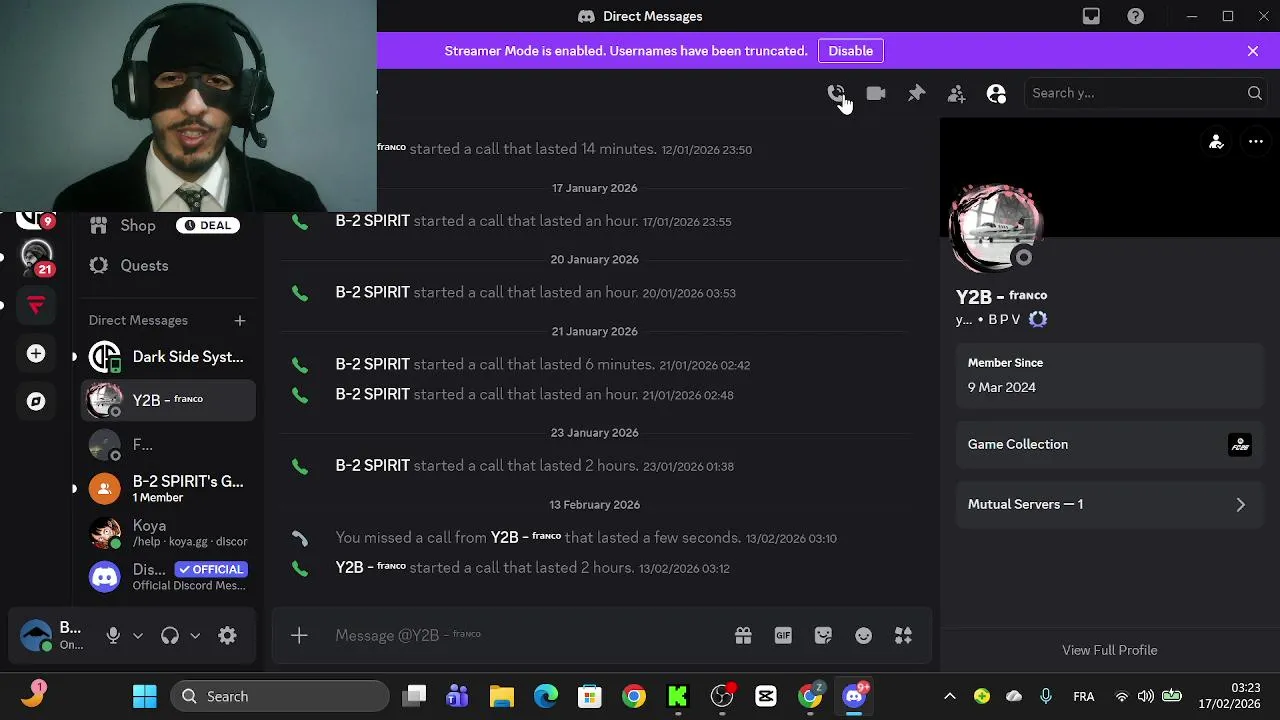Open microphone input options arrow
The width and height of the screenshot is (1280, 720).
point(138,635)
